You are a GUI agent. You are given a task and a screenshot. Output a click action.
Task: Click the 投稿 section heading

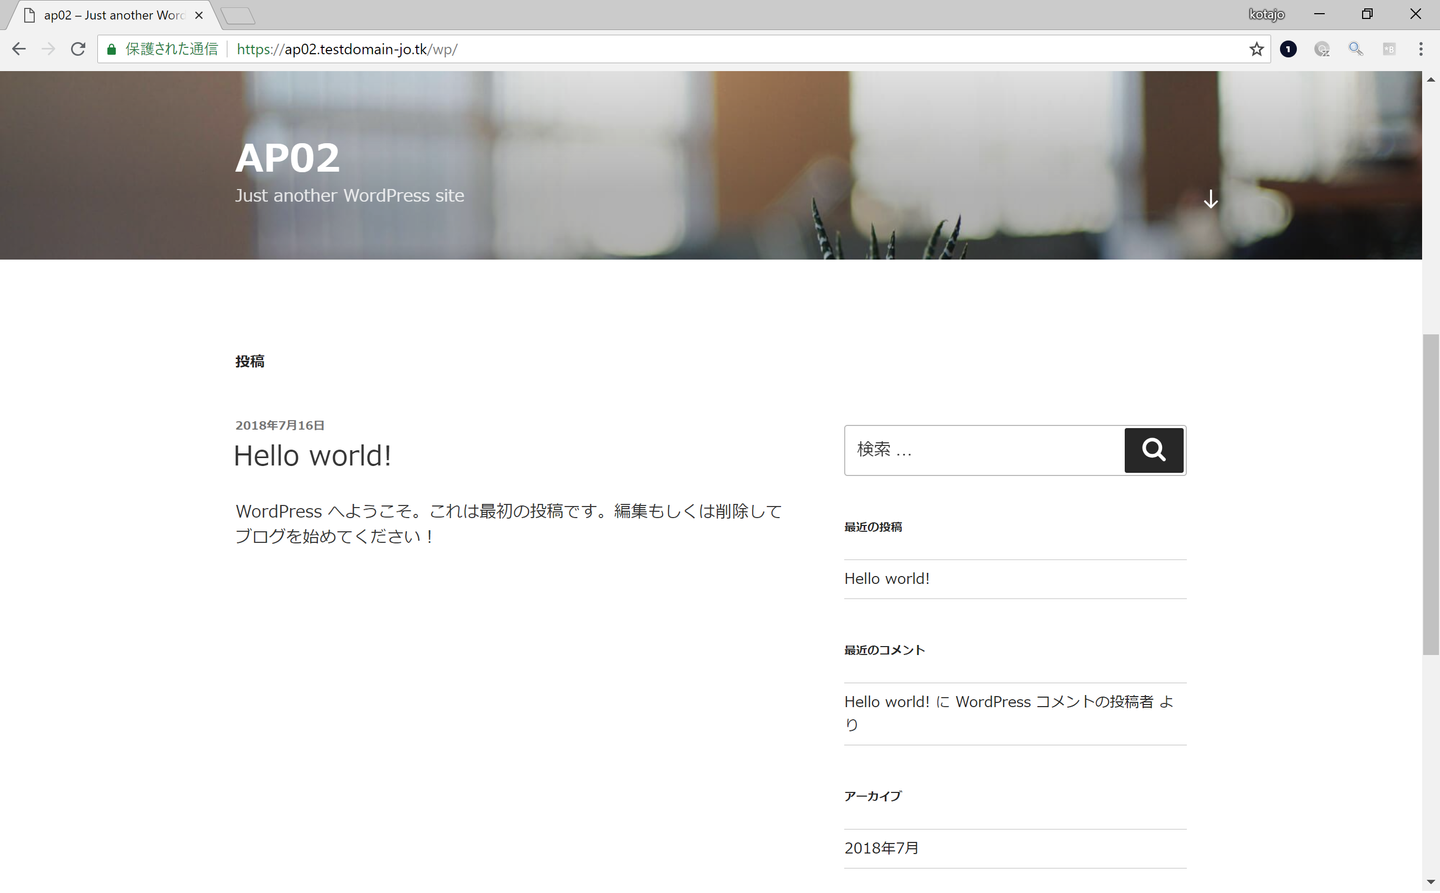[250, 362]
